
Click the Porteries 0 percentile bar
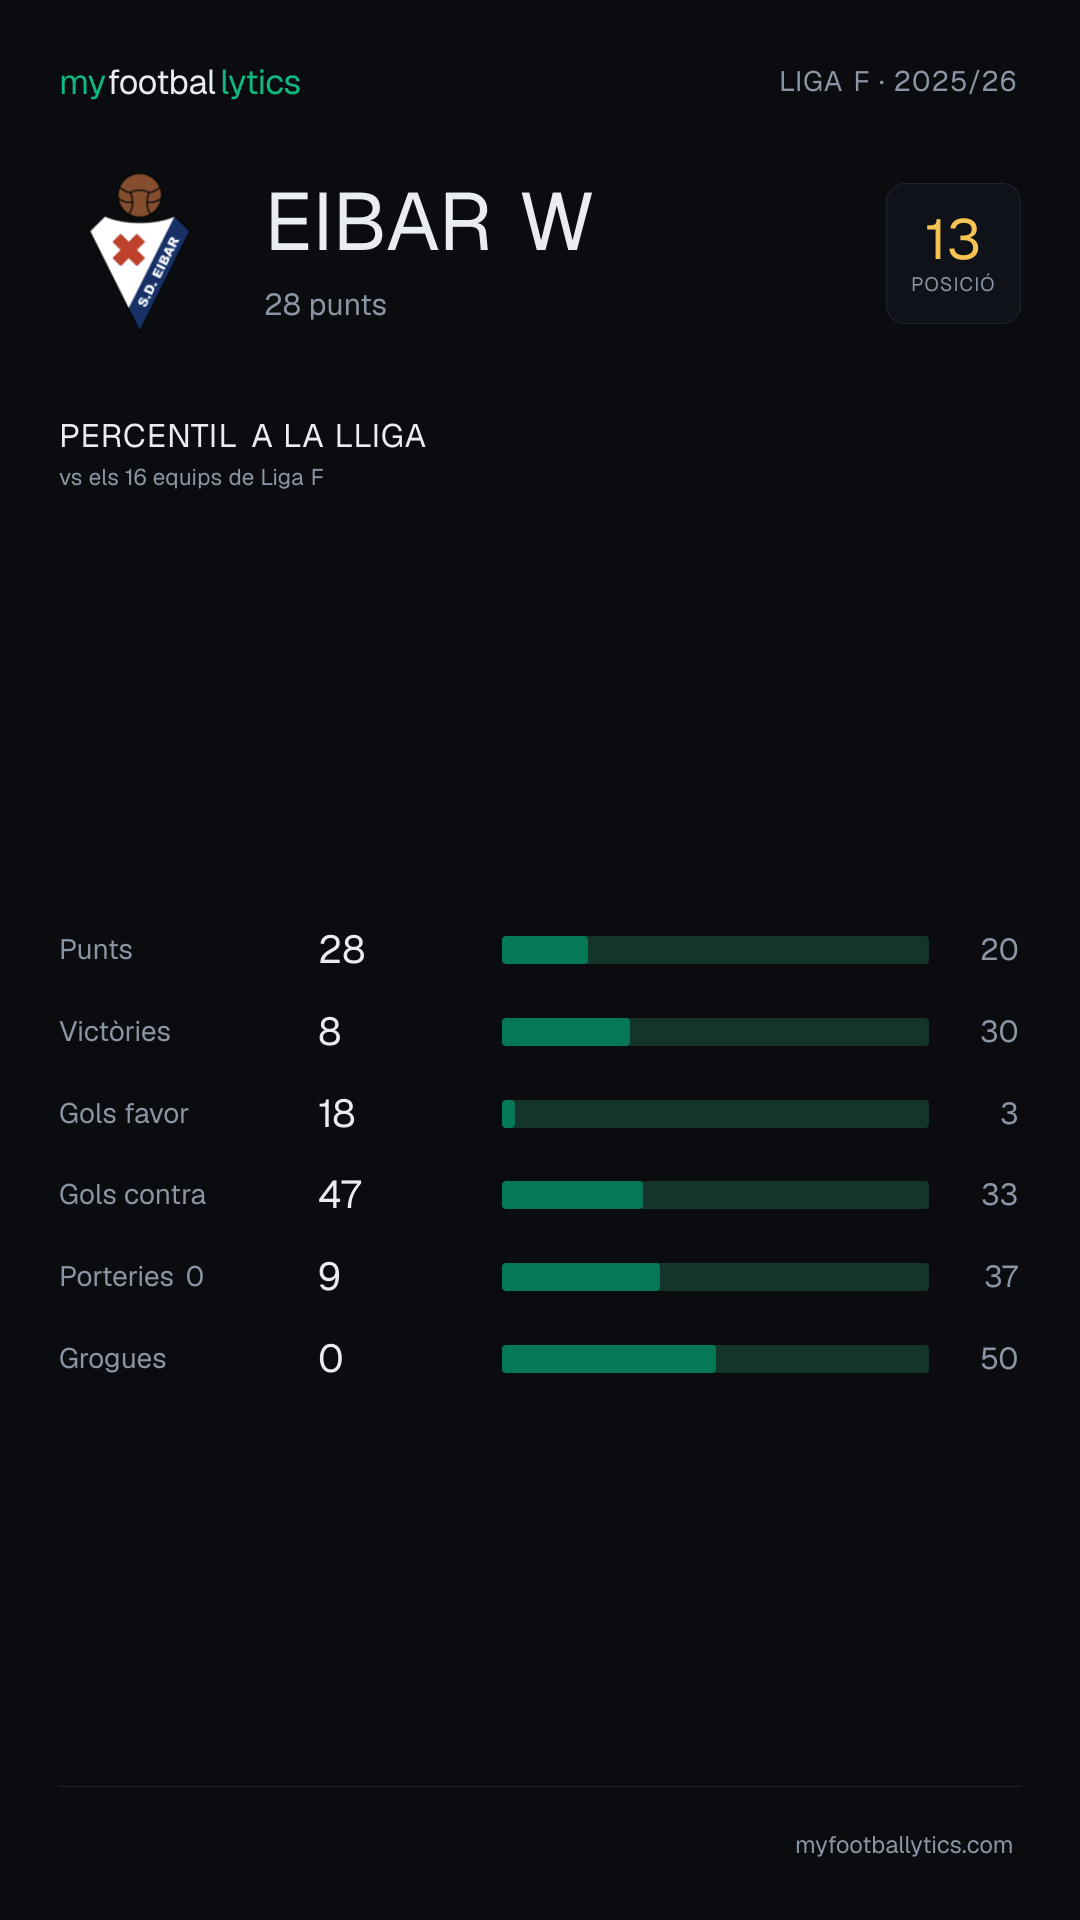[x=715, y=1277]
